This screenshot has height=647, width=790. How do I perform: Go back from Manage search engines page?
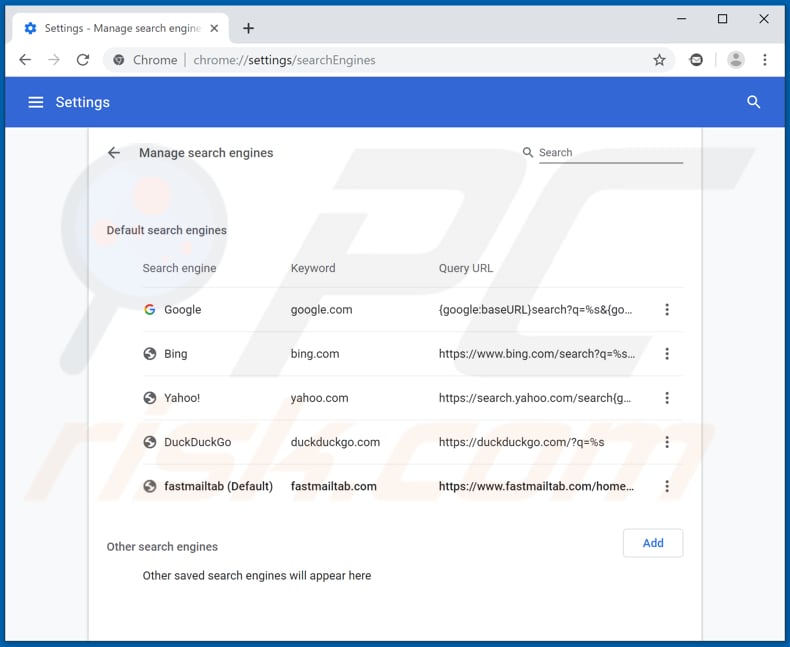[114, 153]
